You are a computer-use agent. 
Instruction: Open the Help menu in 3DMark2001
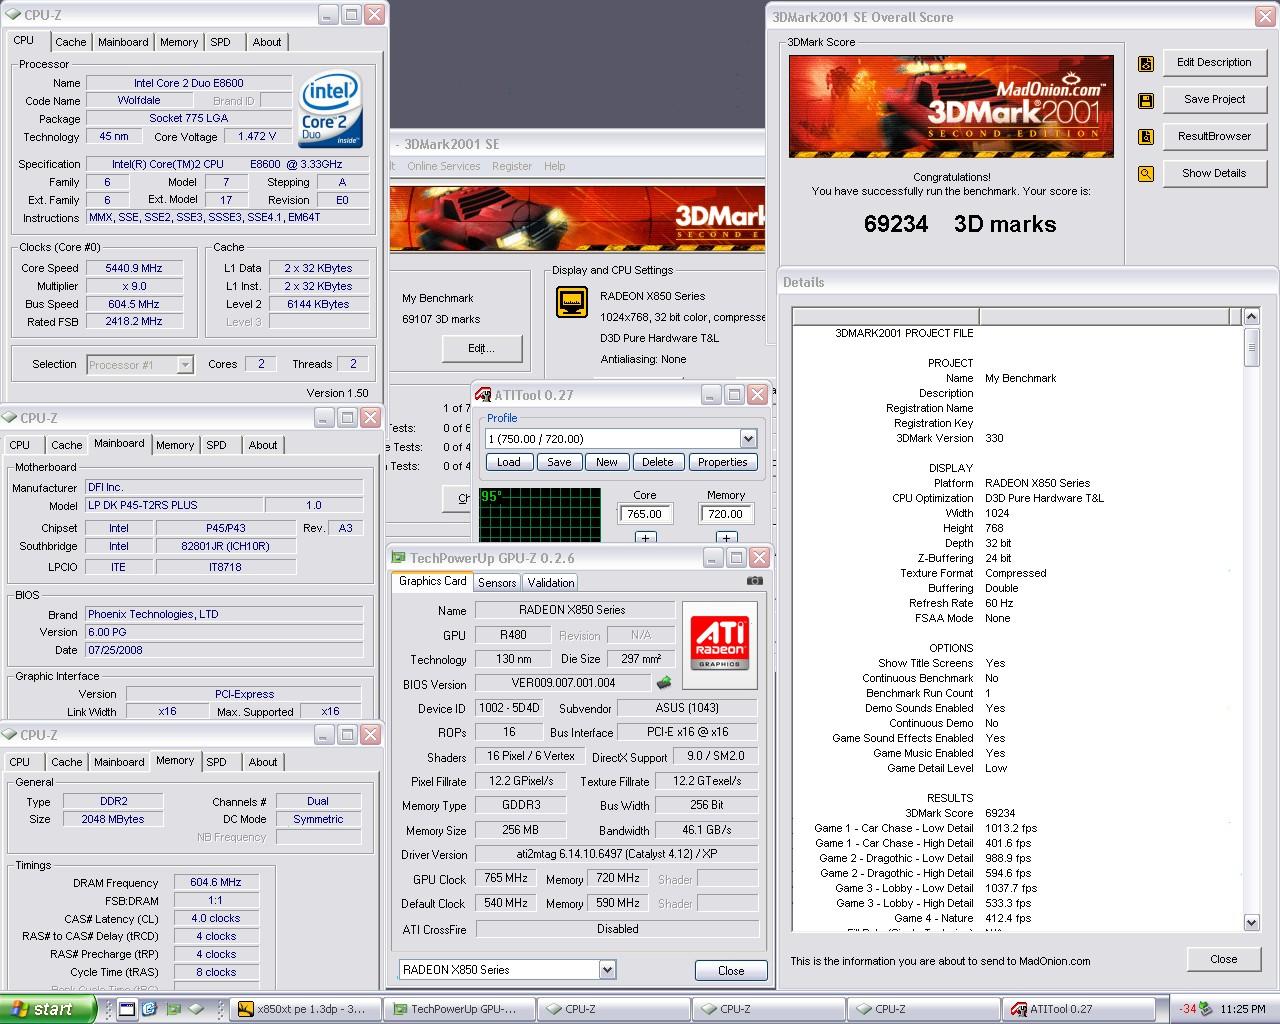pos(554,166)
